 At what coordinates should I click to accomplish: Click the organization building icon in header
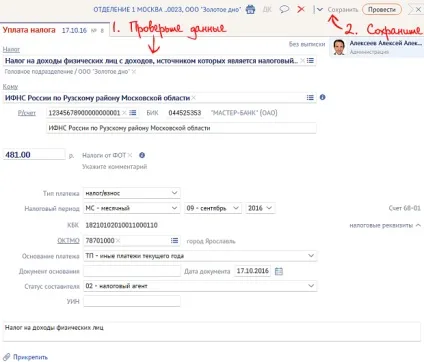click(x=250, y=9)
